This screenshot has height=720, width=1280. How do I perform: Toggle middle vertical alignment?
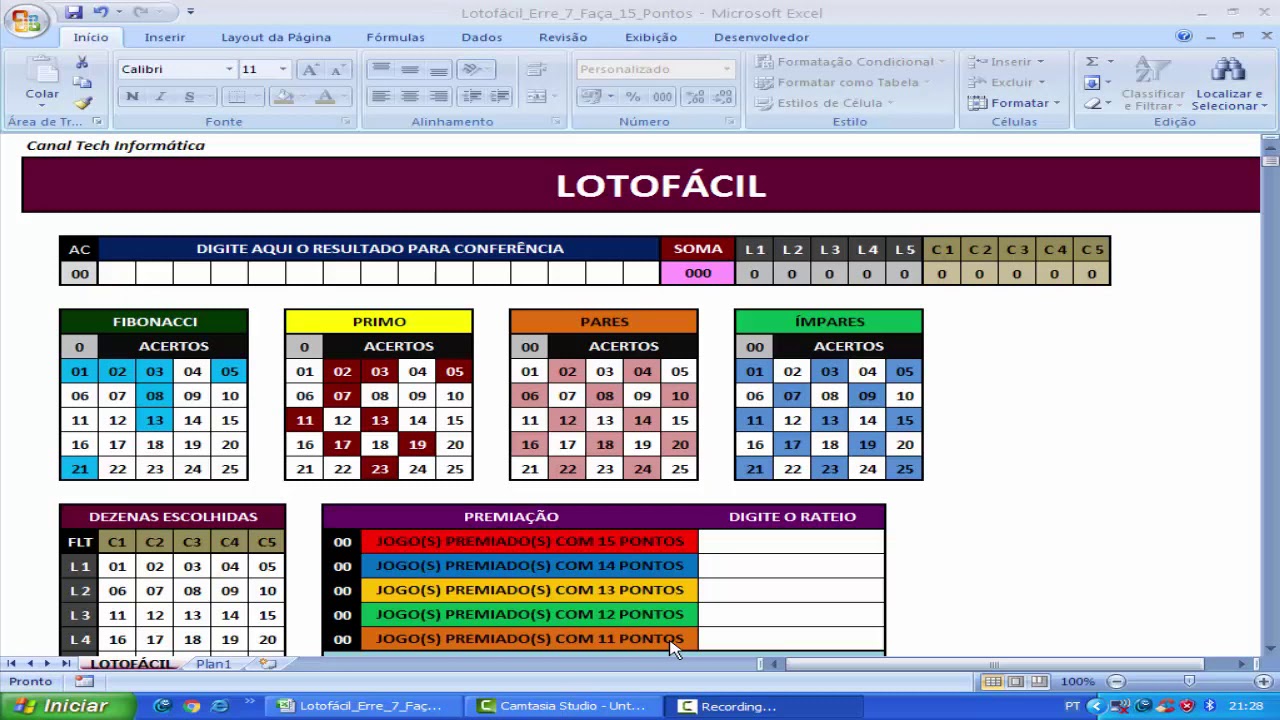[409, 69]
